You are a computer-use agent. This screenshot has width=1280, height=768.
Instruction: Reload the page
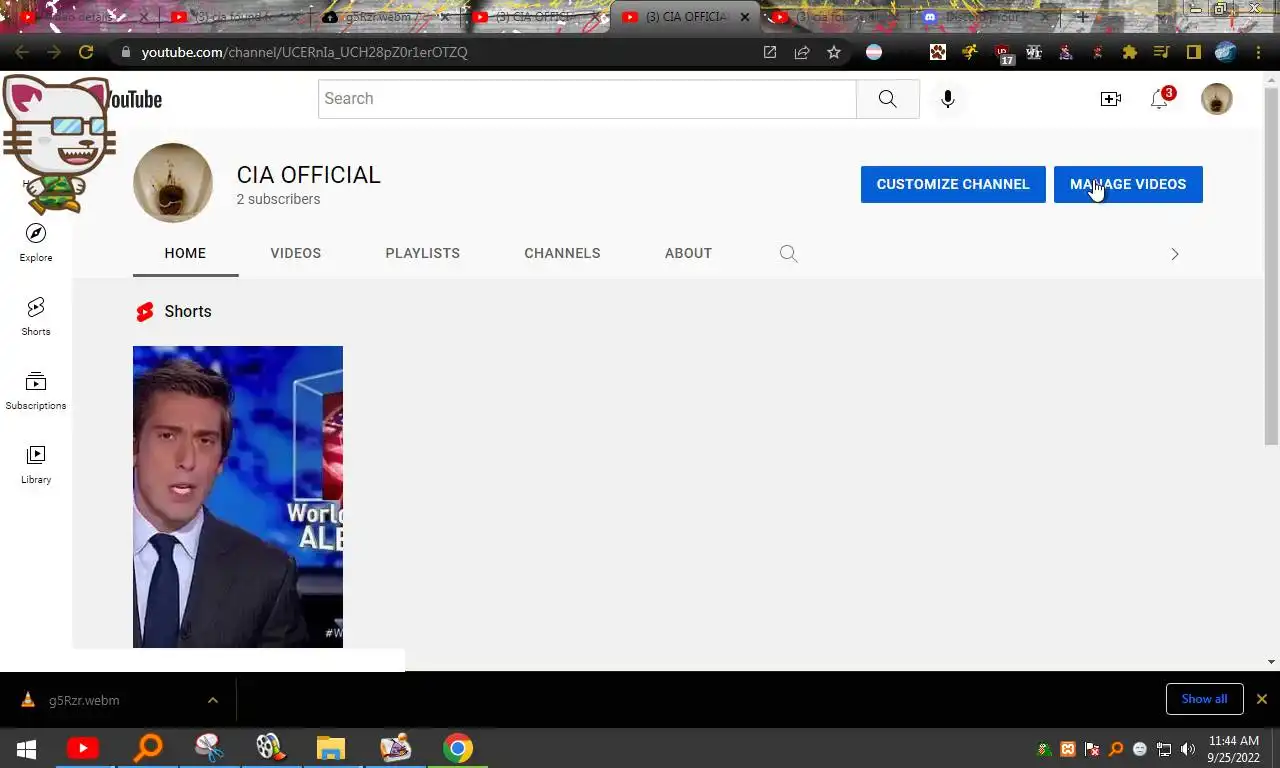[x=86, y=52]
